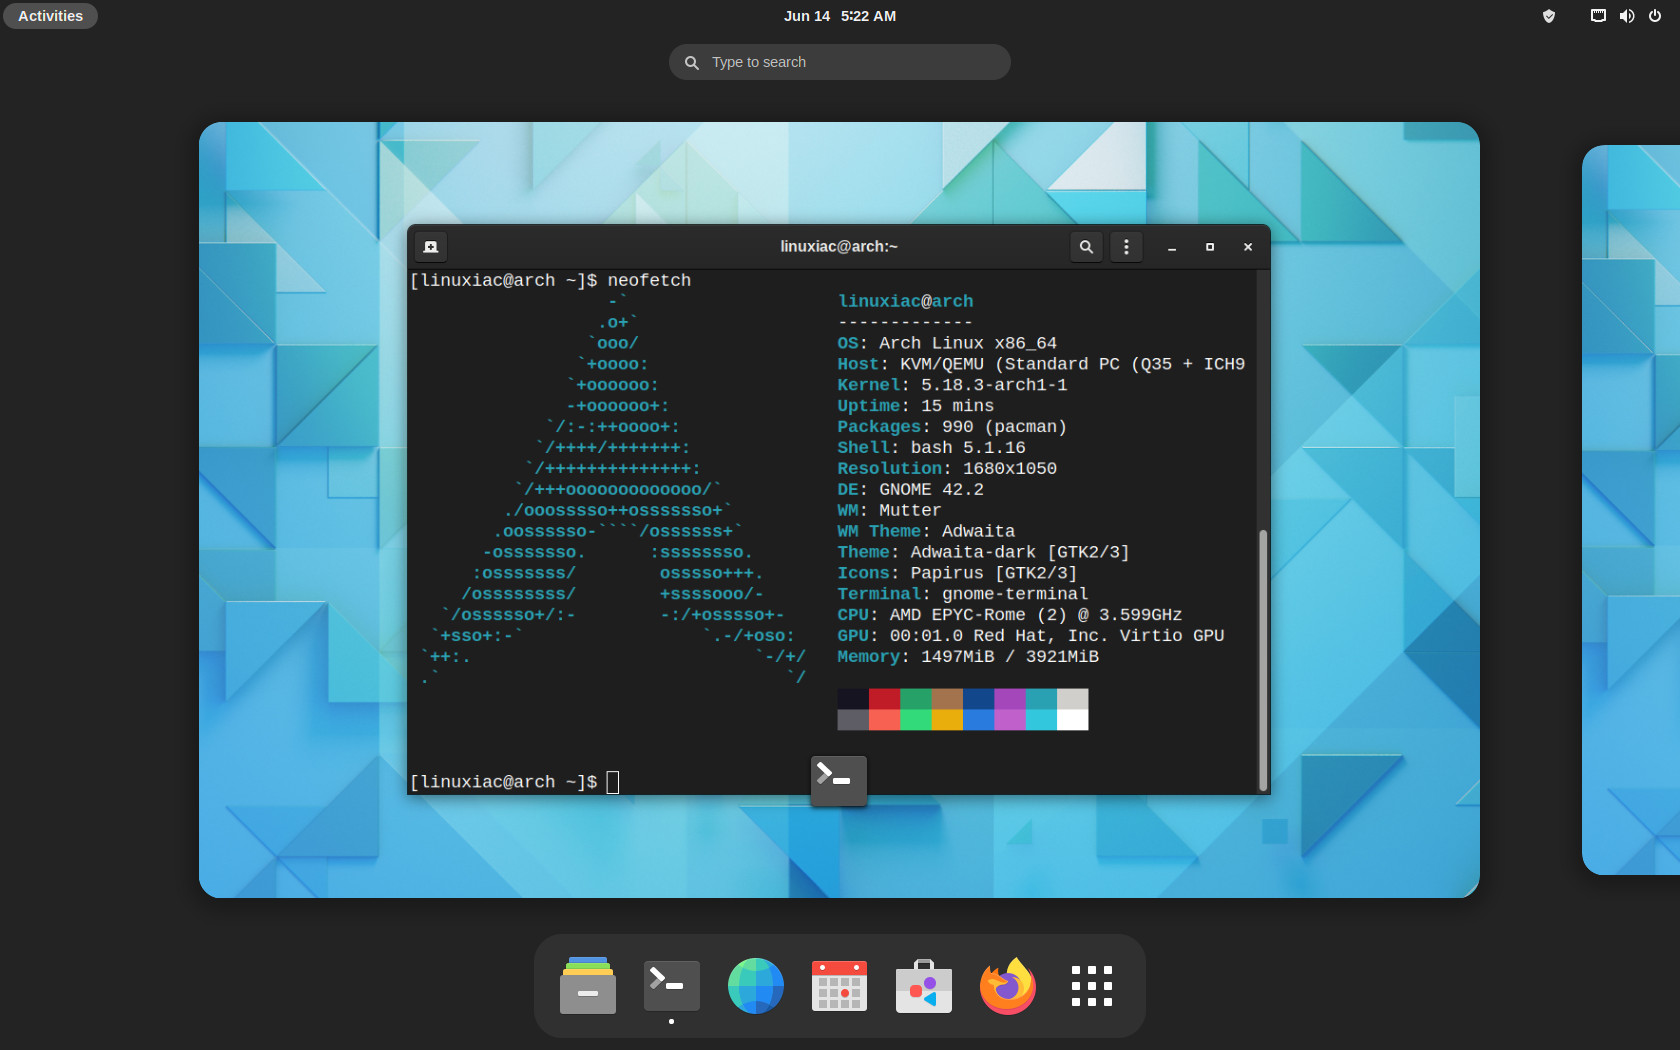
Task: Click the 'Resolution: 1680x1050' line
Action: (x=947, y=468)
